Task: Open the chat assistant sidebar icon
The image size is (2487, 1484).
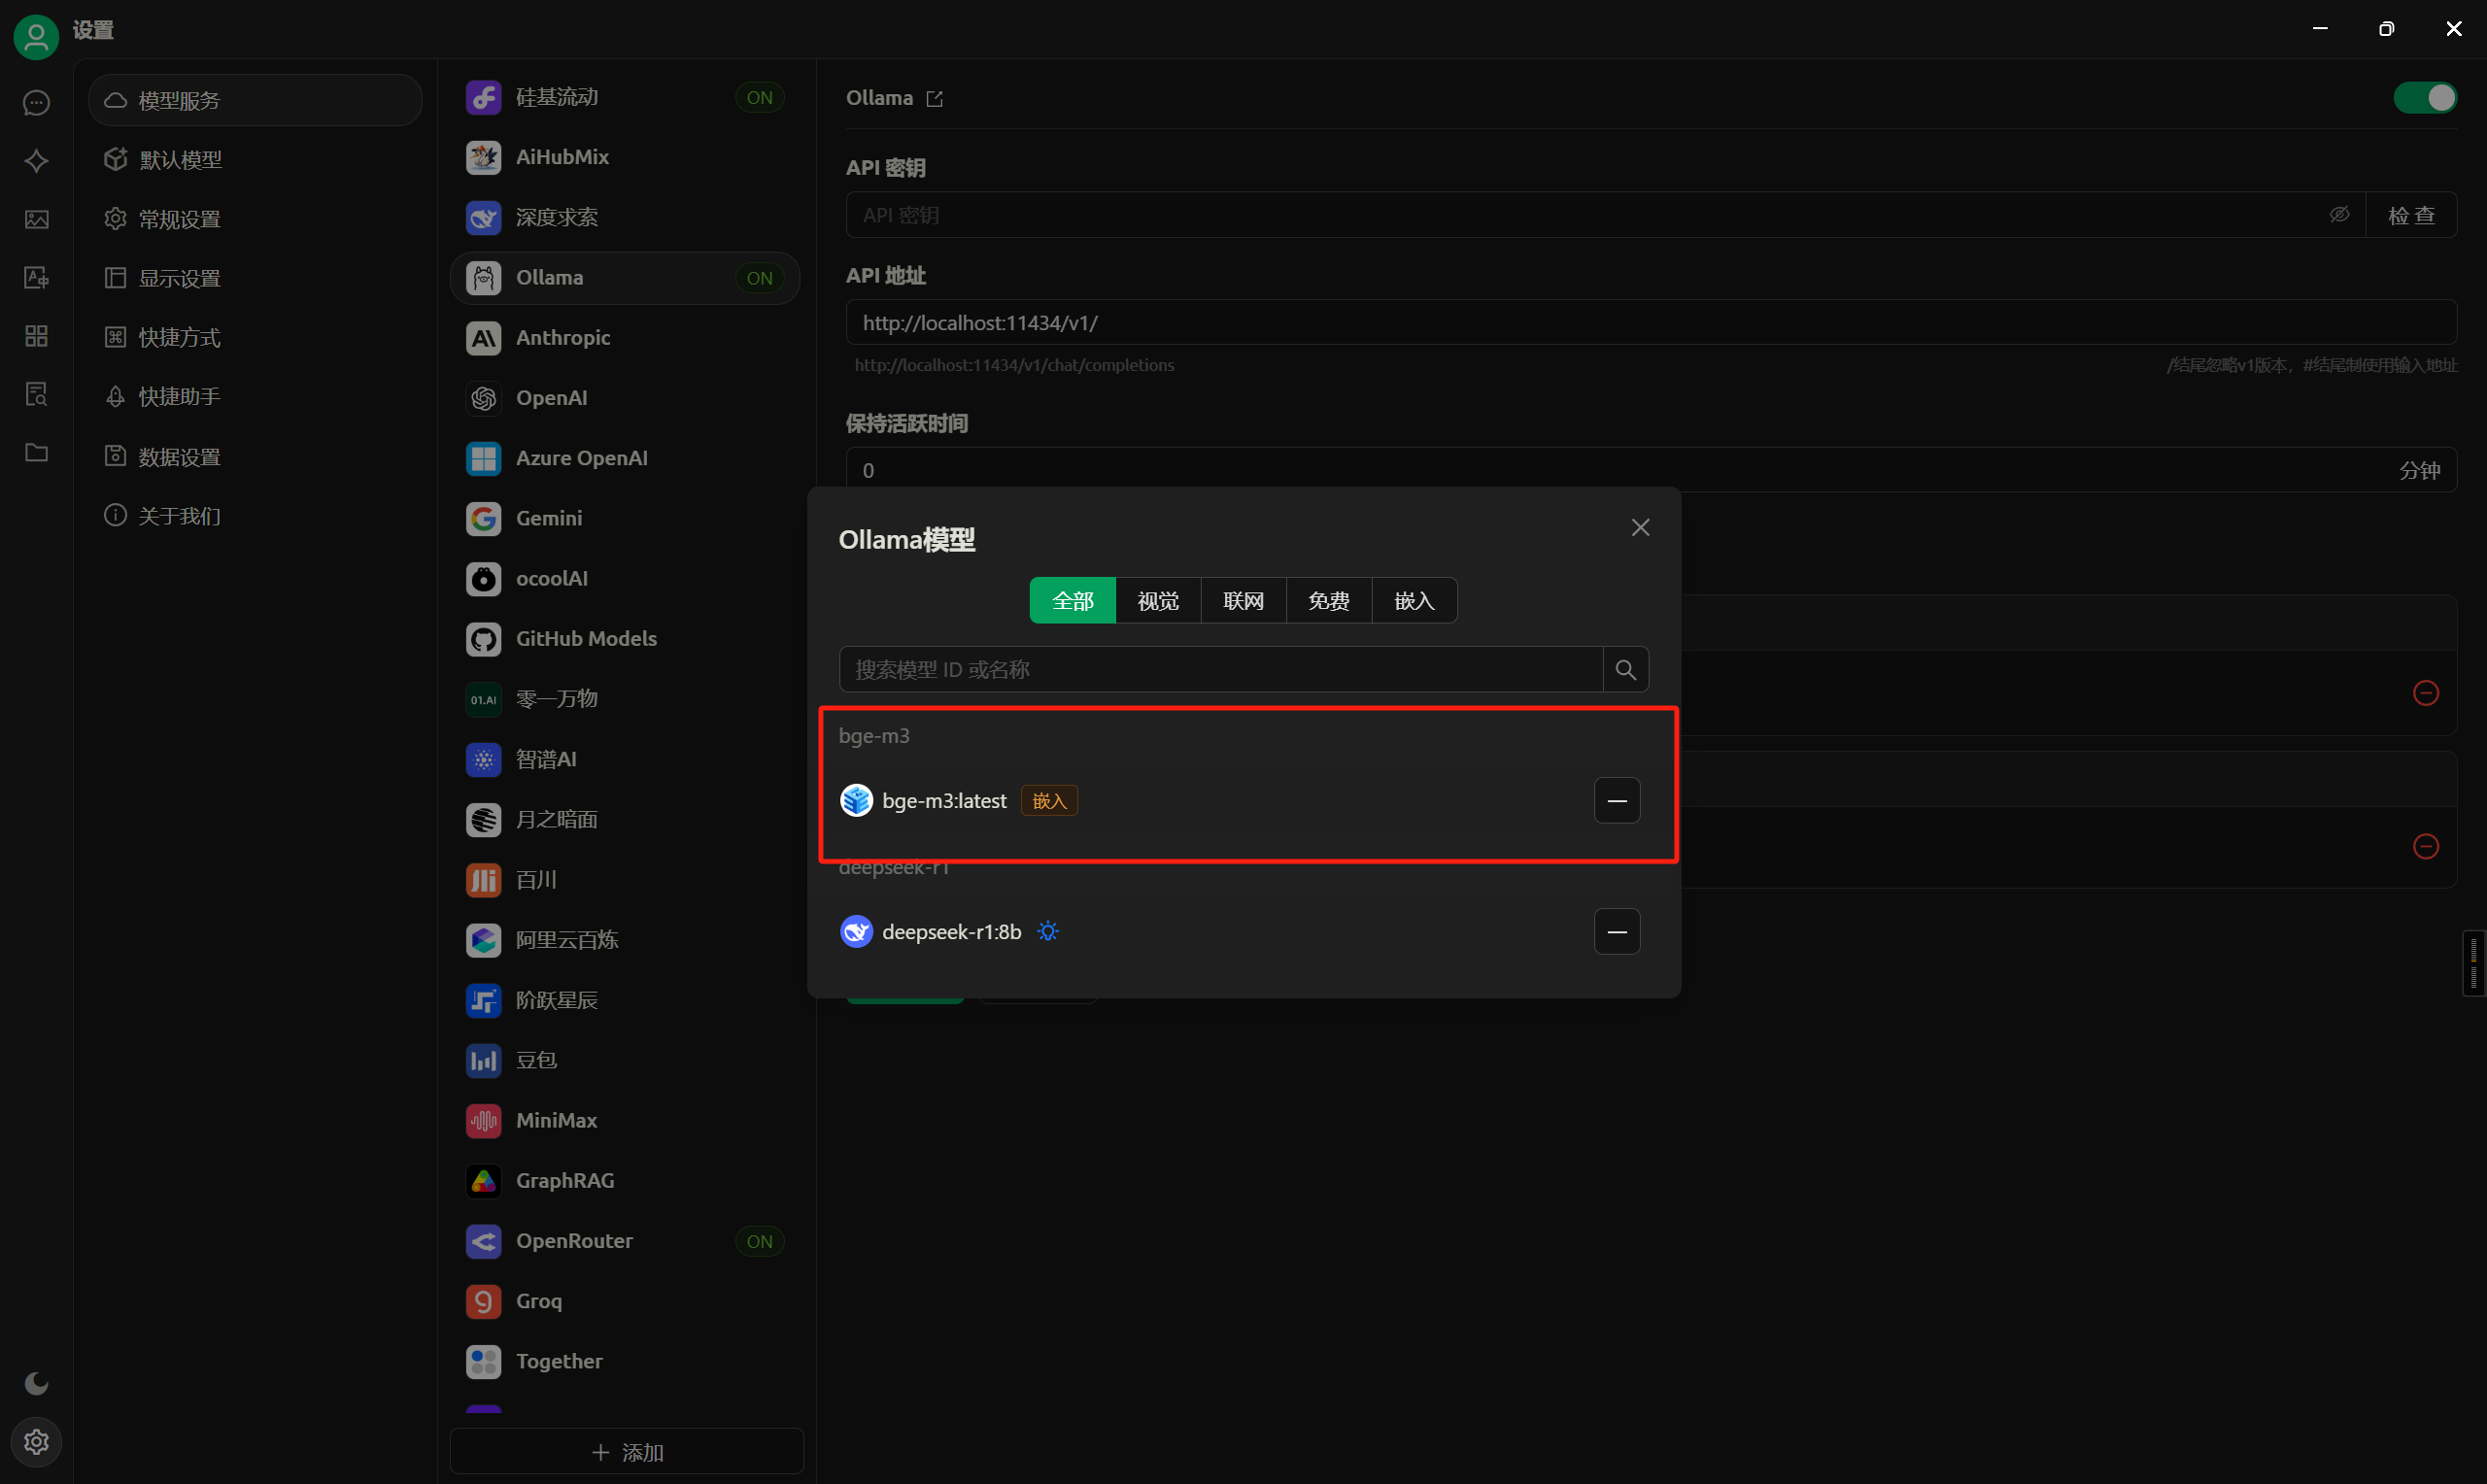Action: (36, 103)
